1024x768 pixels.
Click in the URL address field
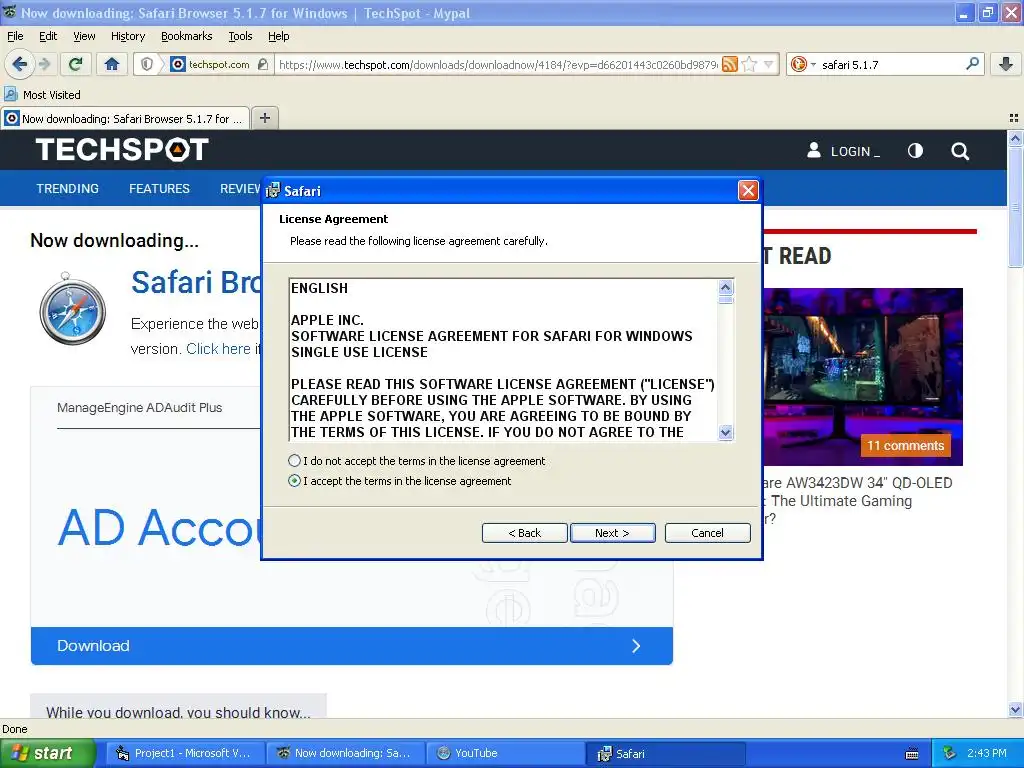498,64
